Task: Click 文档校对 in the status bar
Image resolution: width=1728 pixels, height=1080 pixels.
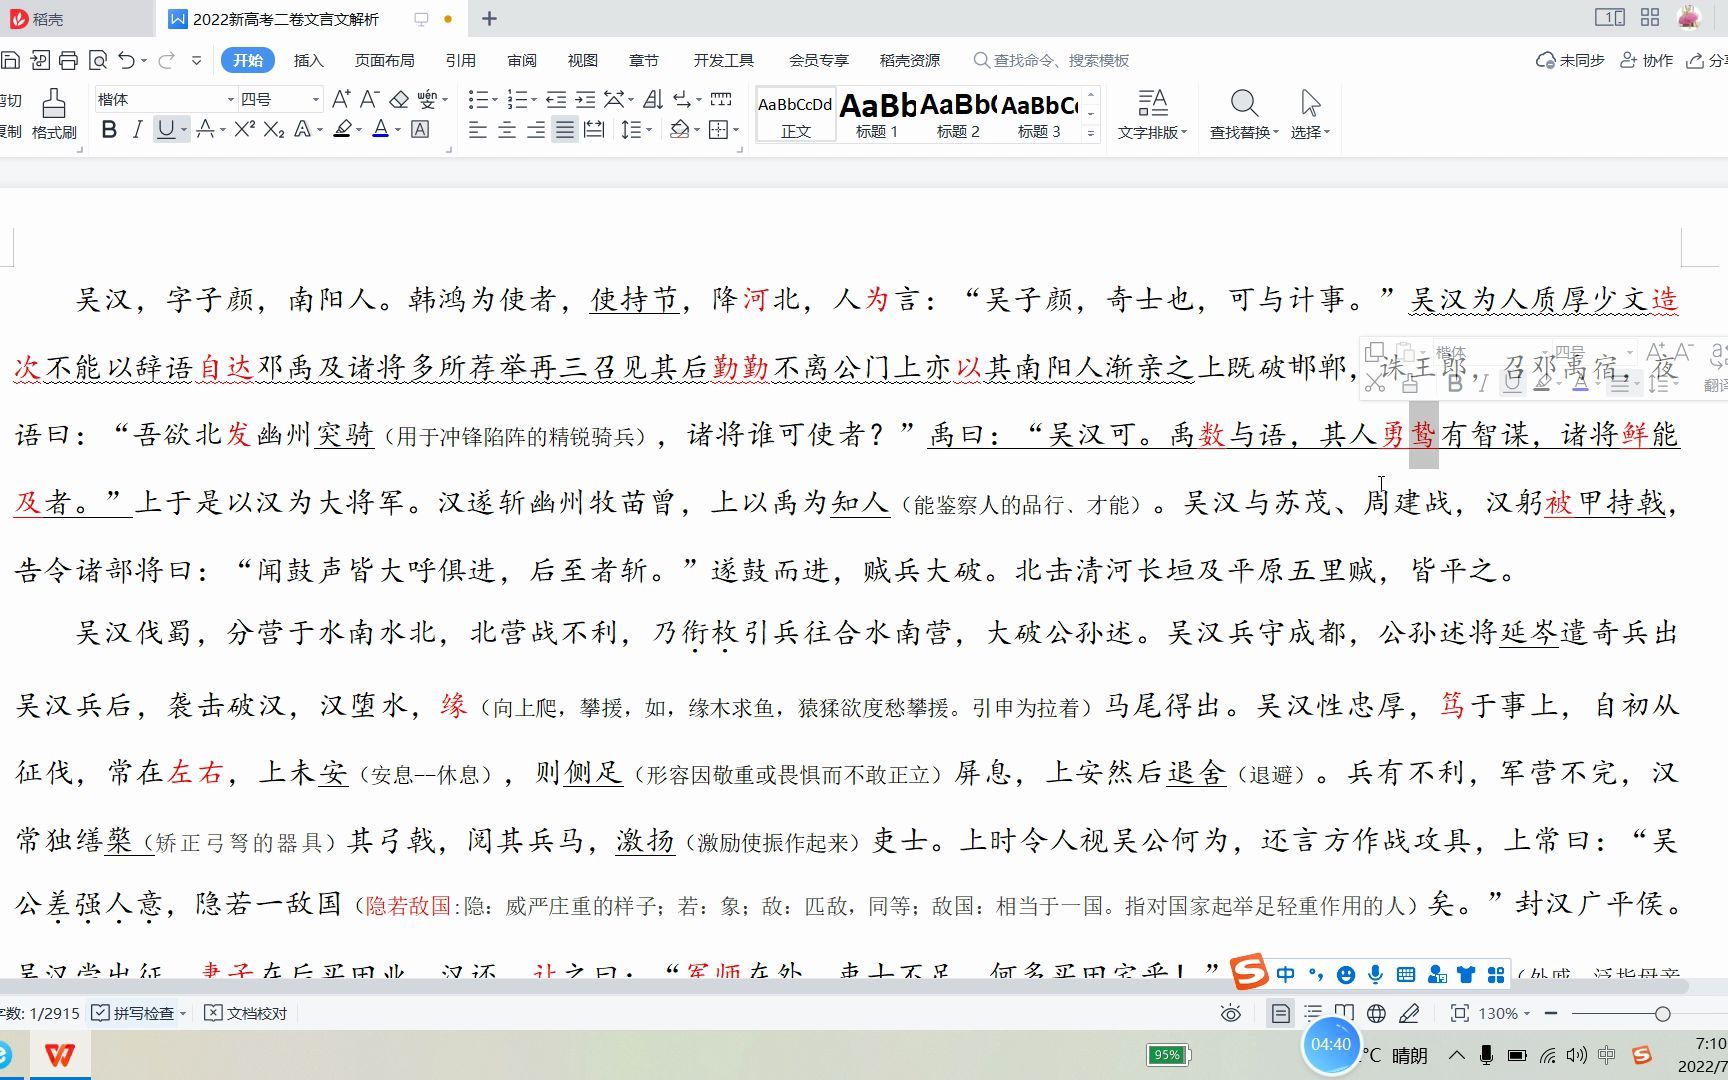Action: 246,1013
